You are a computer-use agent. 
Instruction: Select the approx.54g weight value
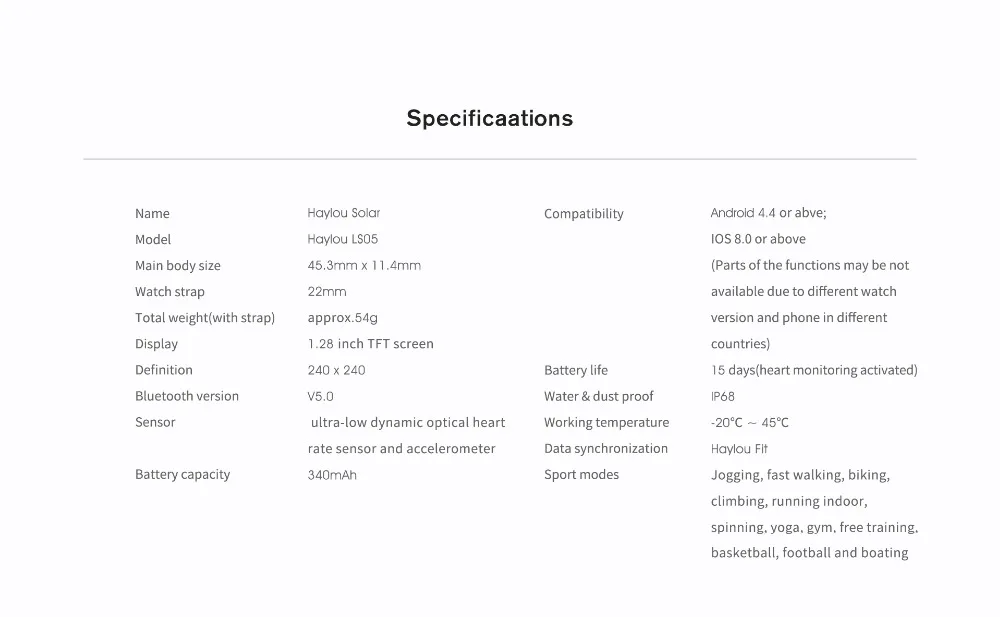click(342, 317)
